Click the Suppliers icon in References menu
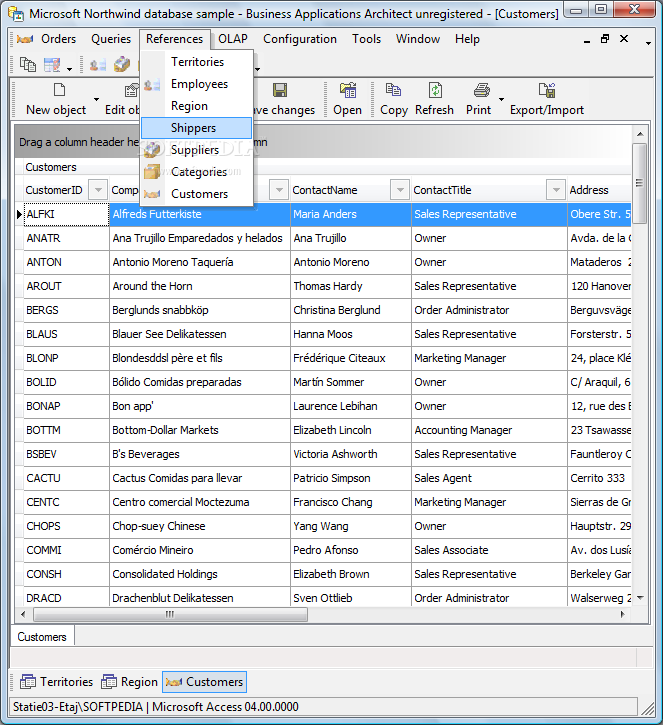Viewport: 663px width, 725px height. click(152, 150)
